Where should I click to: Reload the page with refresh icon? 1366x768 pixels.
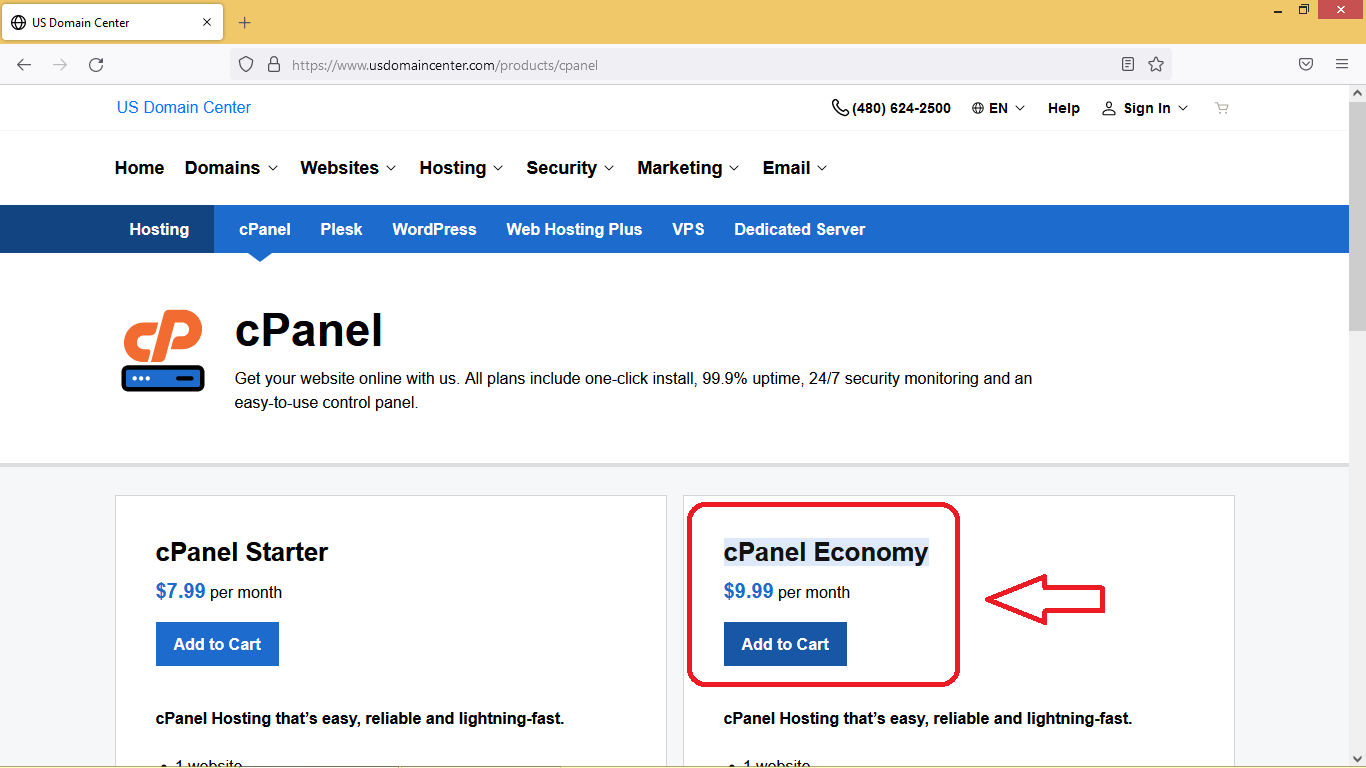click(x=96, y=64)
